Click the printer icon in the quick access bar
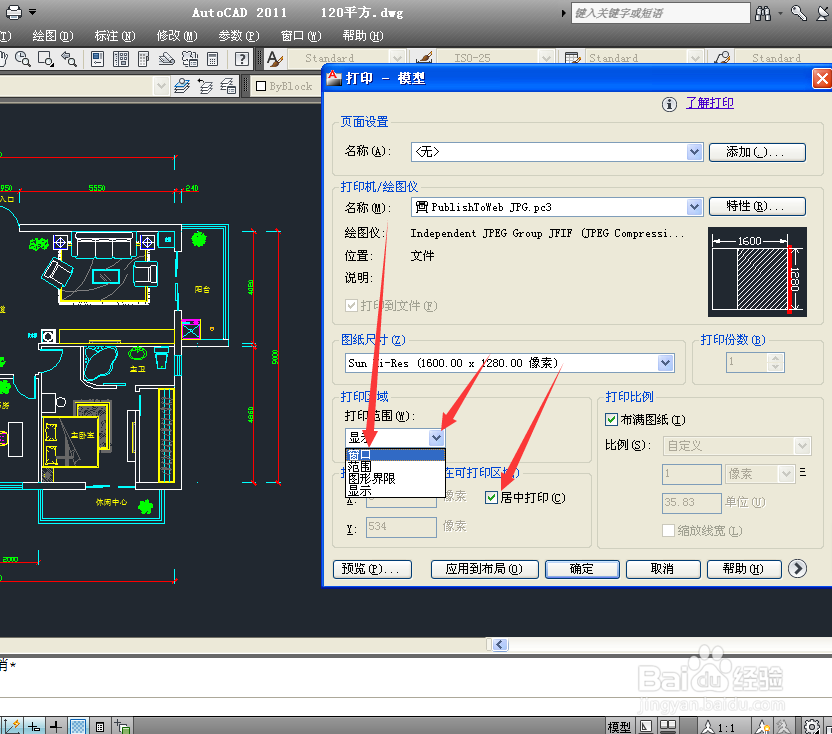The height and width of the screenshot is (734, 832). pyautogui.click(x=14, y=12)
